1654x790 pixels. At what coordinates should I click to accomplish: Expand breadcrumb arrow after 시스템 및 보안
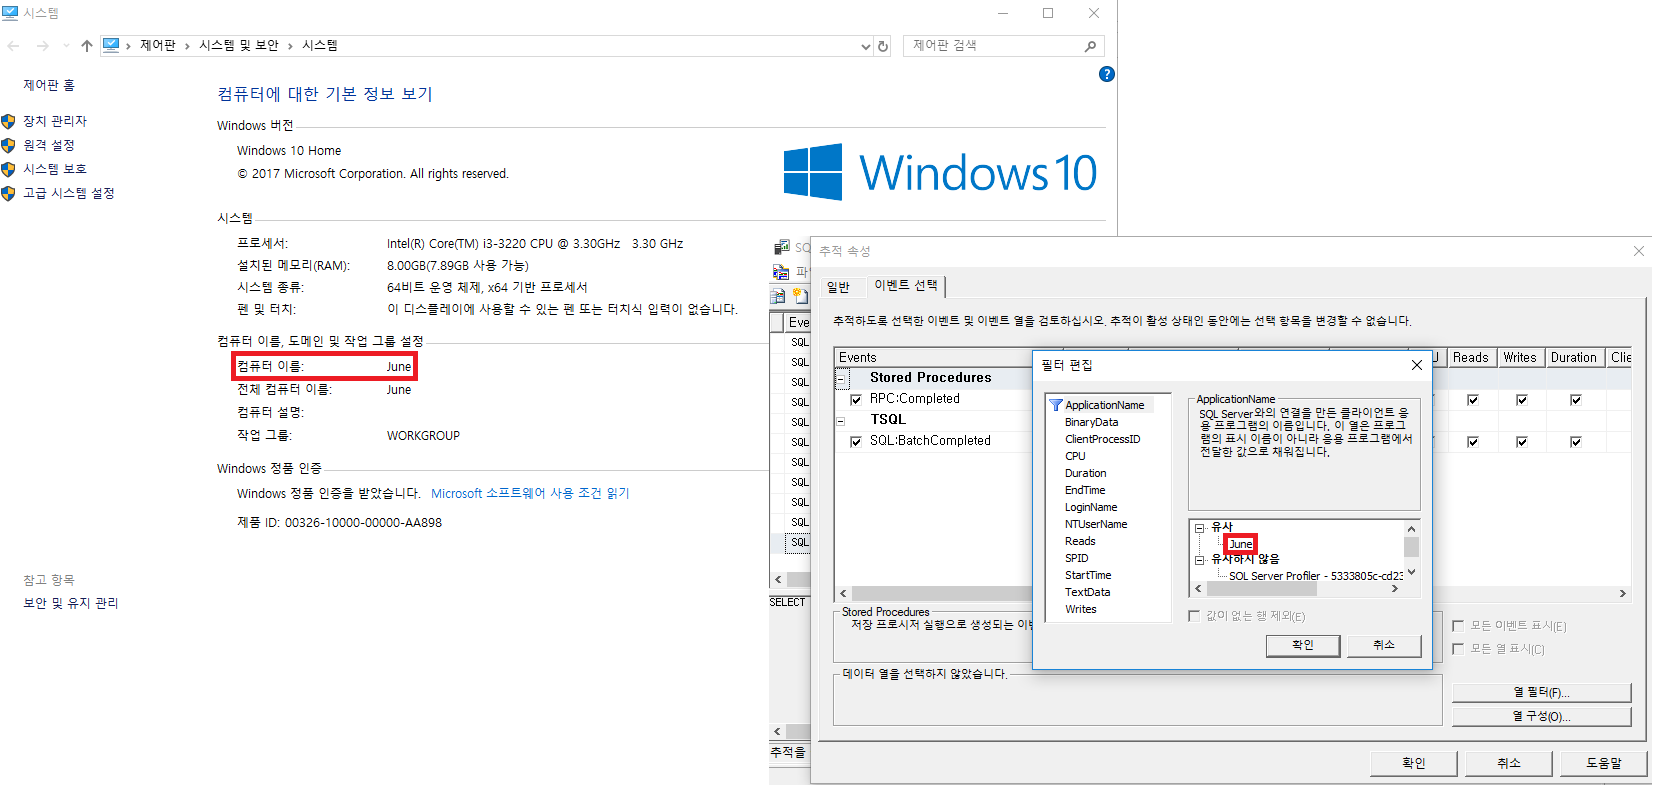tap(290, 46)
